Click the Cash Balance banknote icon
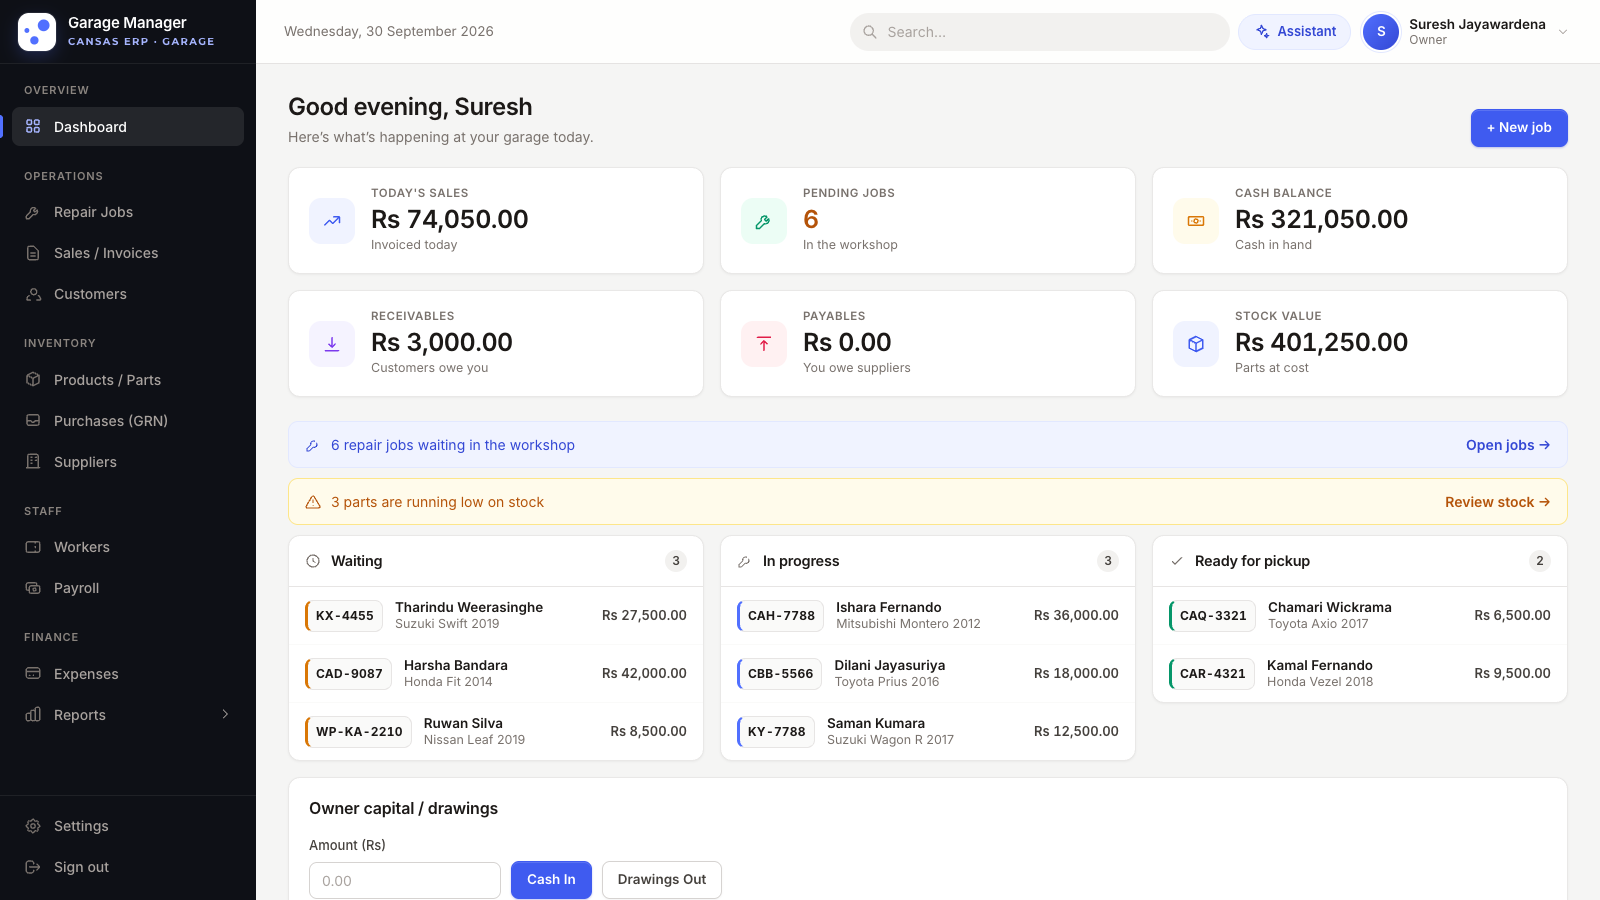This screenshot has width=1600, height=900. click(x=1196, y=221)
